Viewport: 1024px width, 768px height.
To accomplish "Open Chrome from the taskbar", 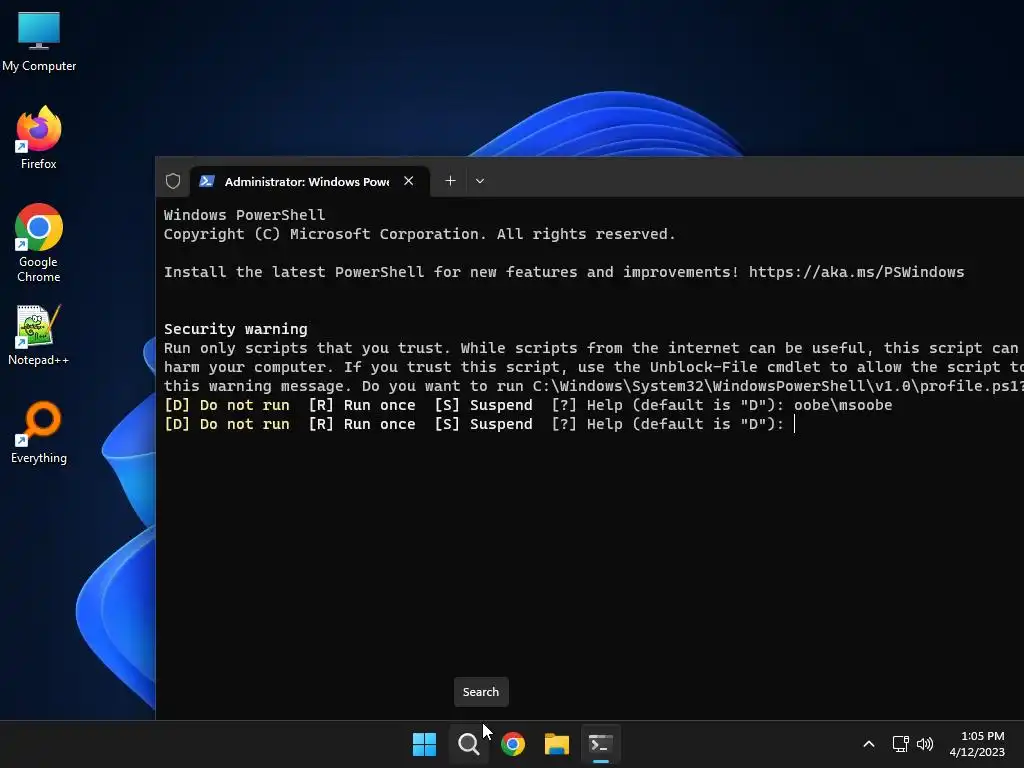I will (513, 744).
